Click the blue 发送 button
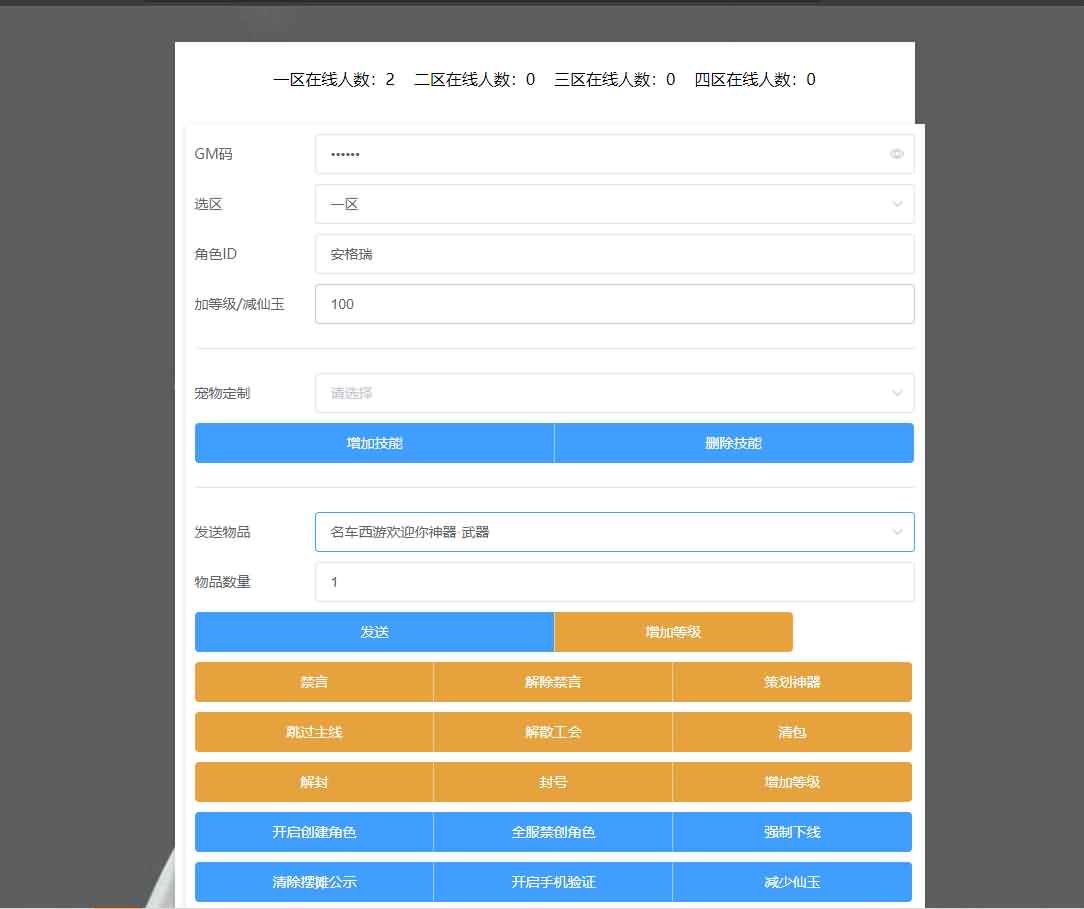1084x909 pixels. [x=374, y=632]
